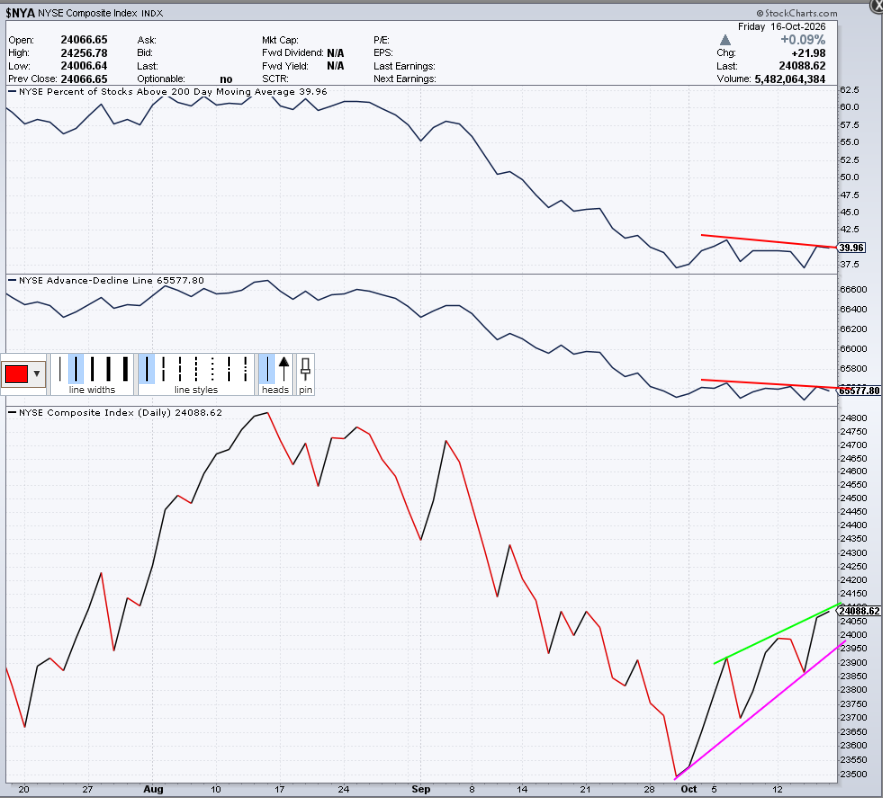This screenshot has width=883, height=798.
Task: Click the Volume value 5,482,064,384
Action: (790, 79)
